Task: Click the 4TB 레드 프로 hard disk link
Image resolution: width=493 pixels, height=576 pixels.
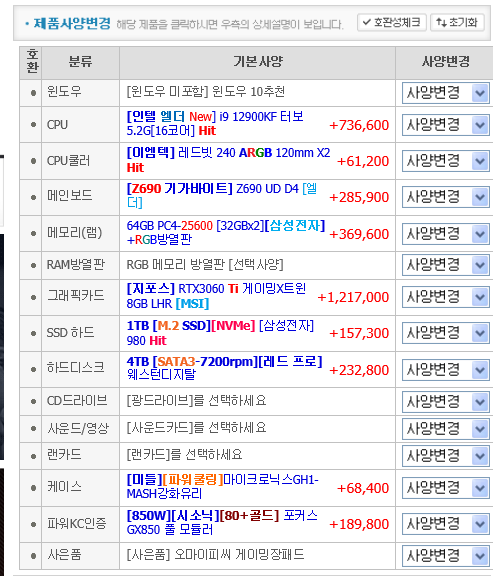Action: pos(224,368)
